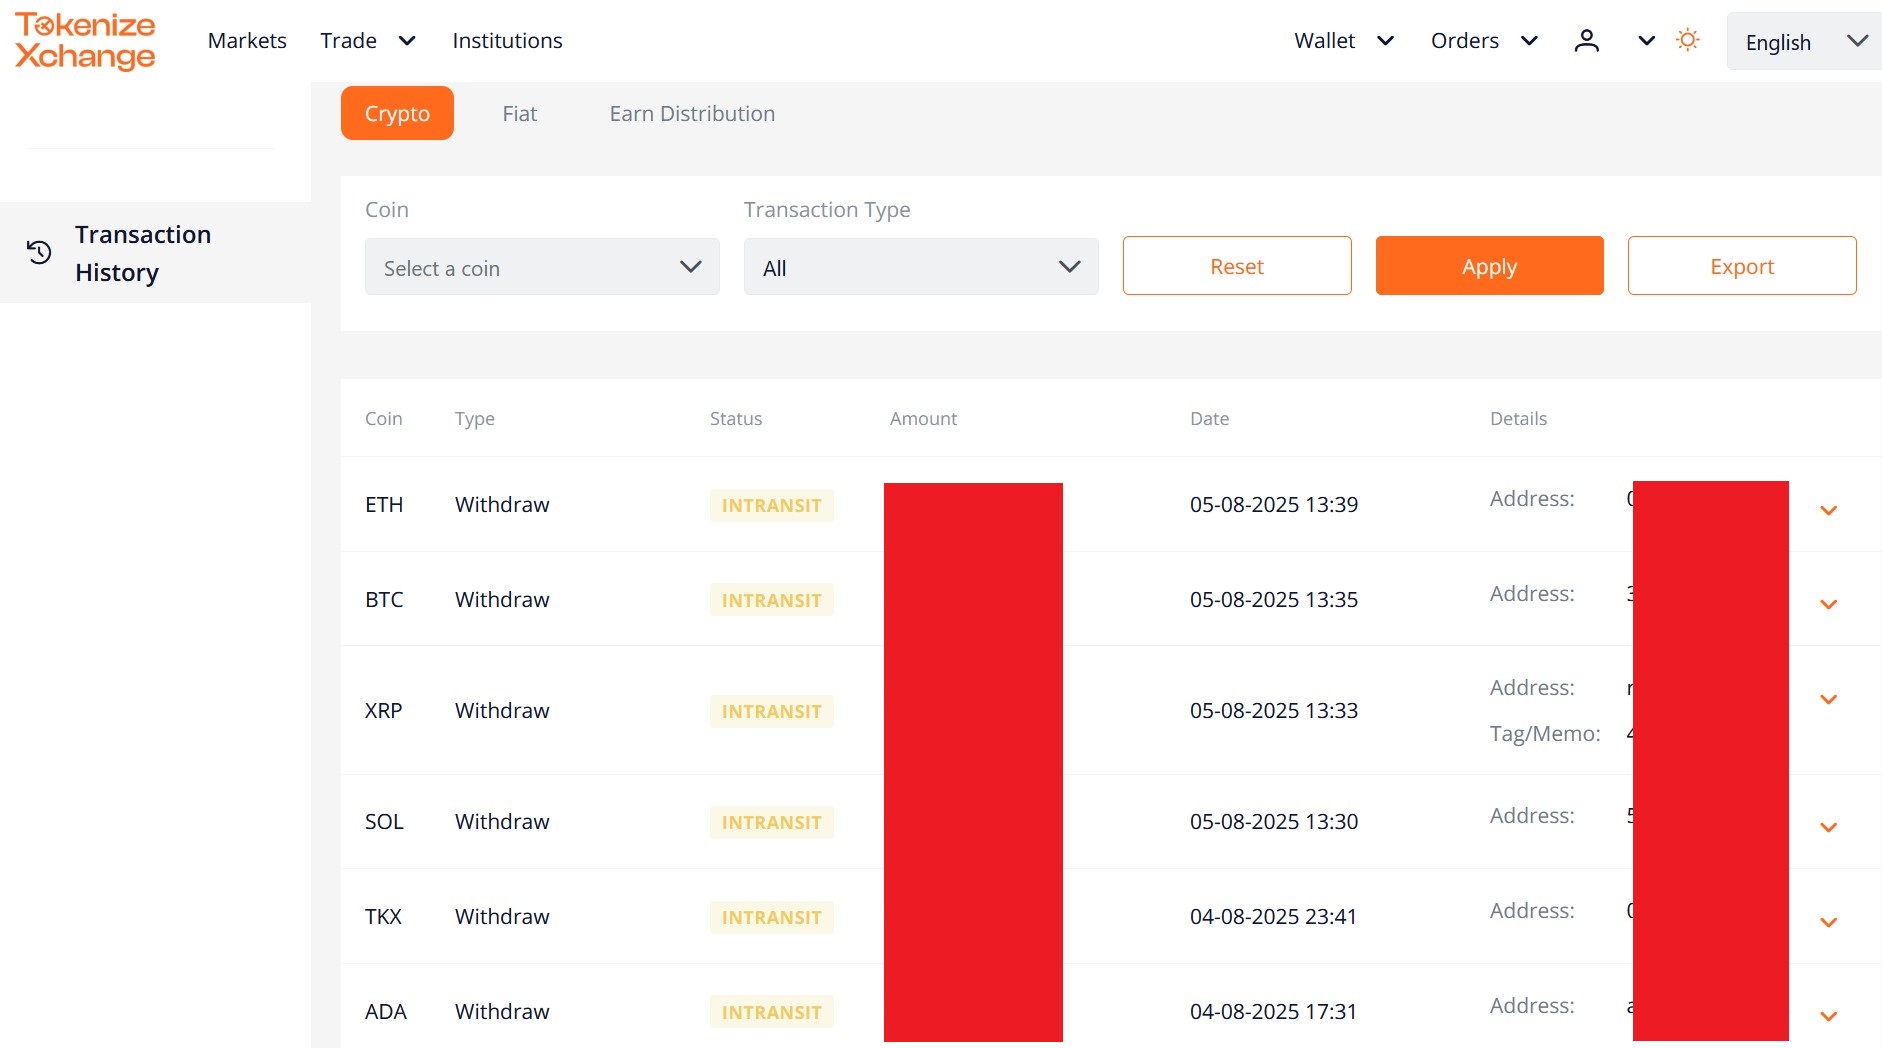Click the Apply filter button
The image size is (1882, 1048).
tap(1489, 266)
